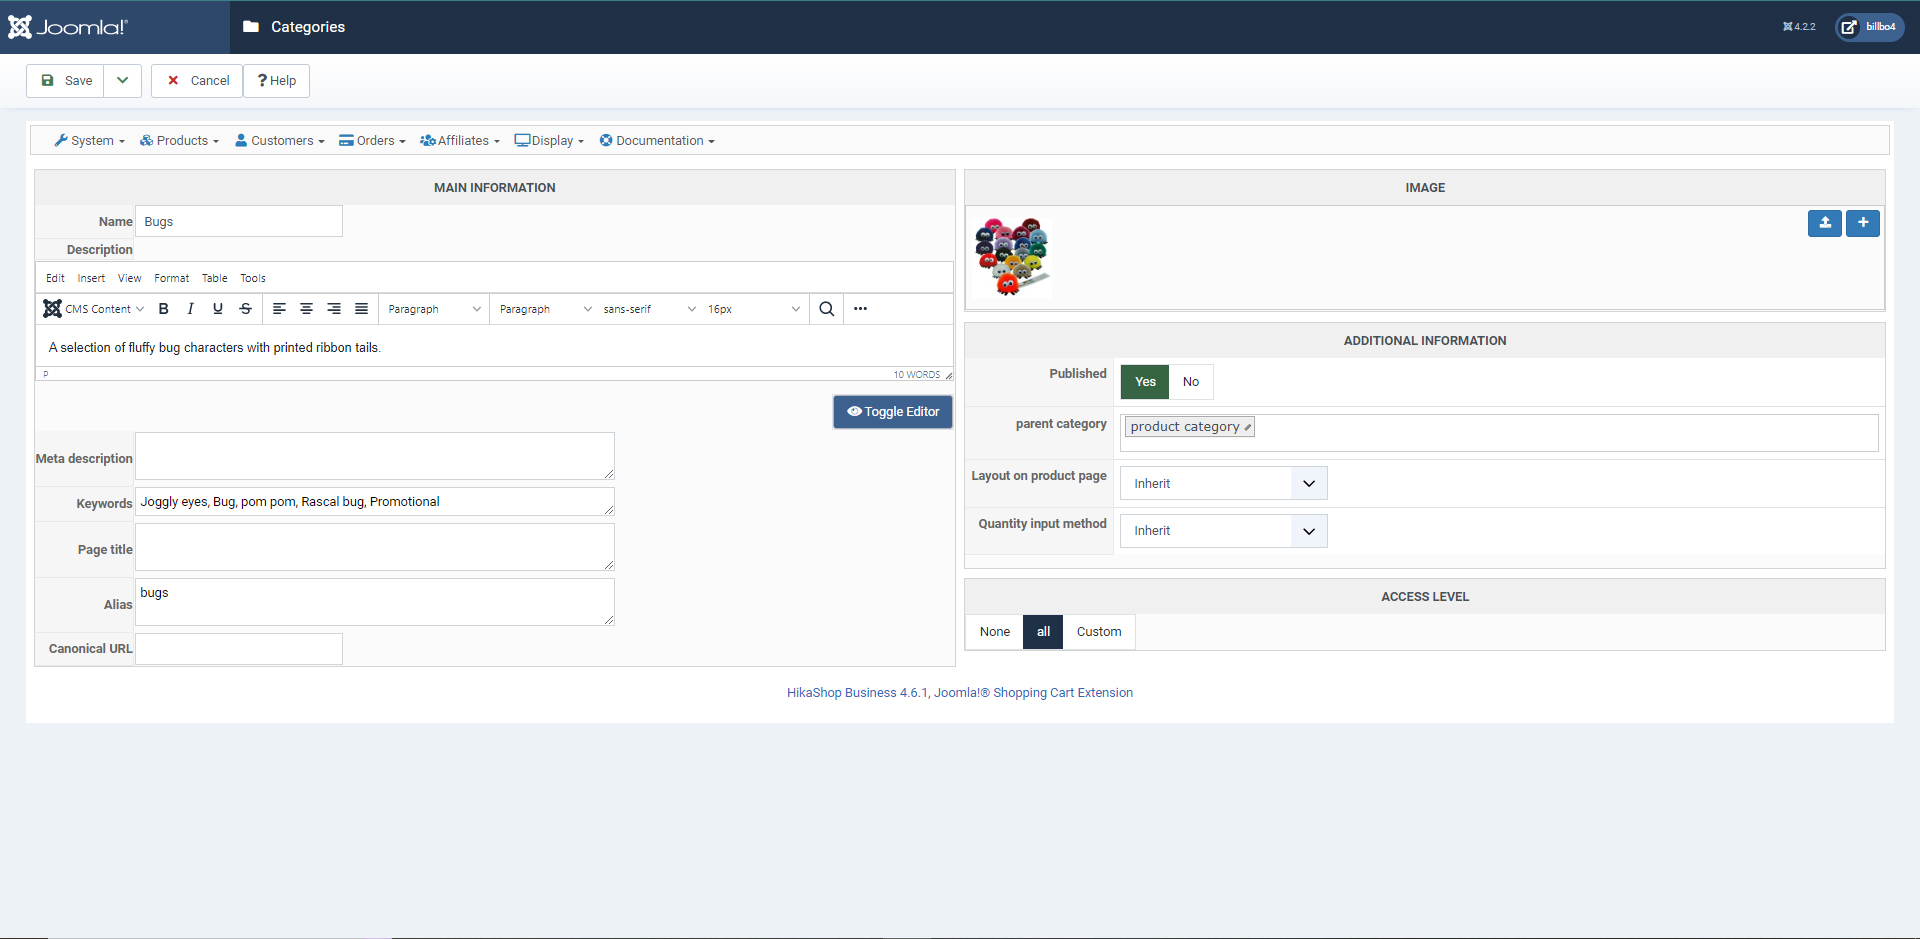The height and width of the screenshot is (939, 1920).
Task: Open the editor Table menu
Action: (x=215, y=279)
